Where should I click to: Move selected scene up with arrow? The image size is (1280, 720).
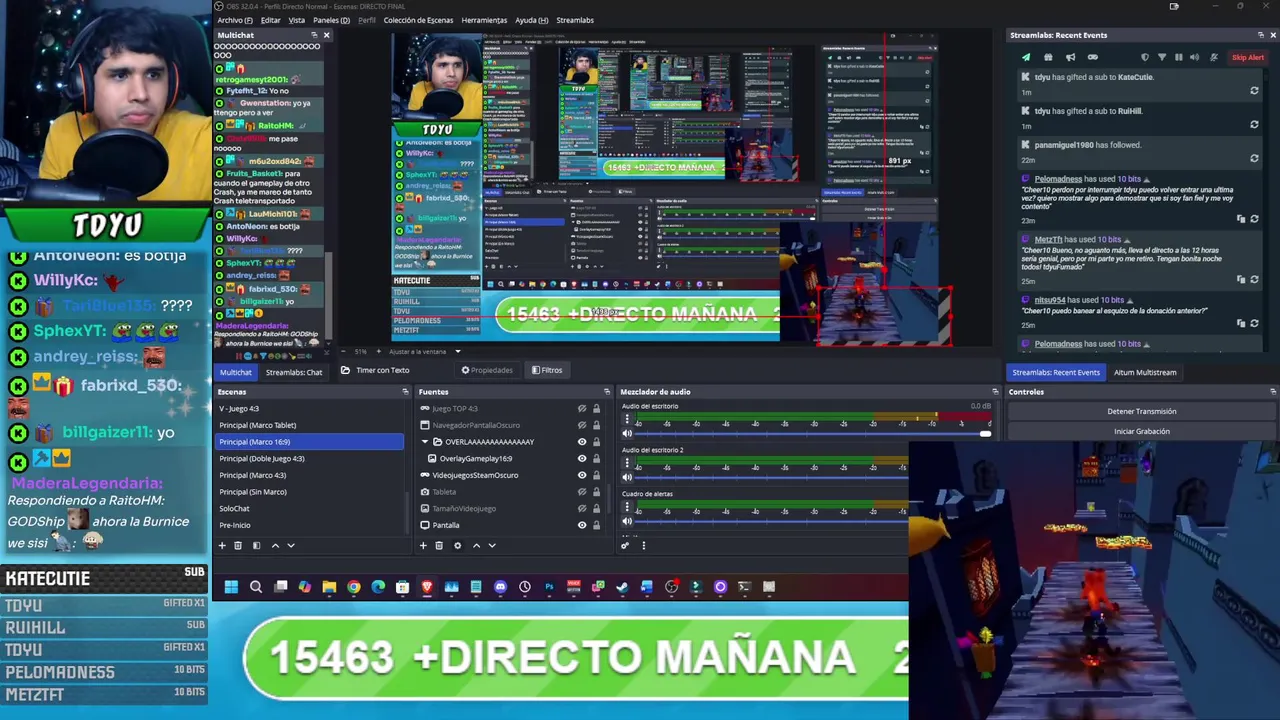pyautogui.click(x=275, y=545)
